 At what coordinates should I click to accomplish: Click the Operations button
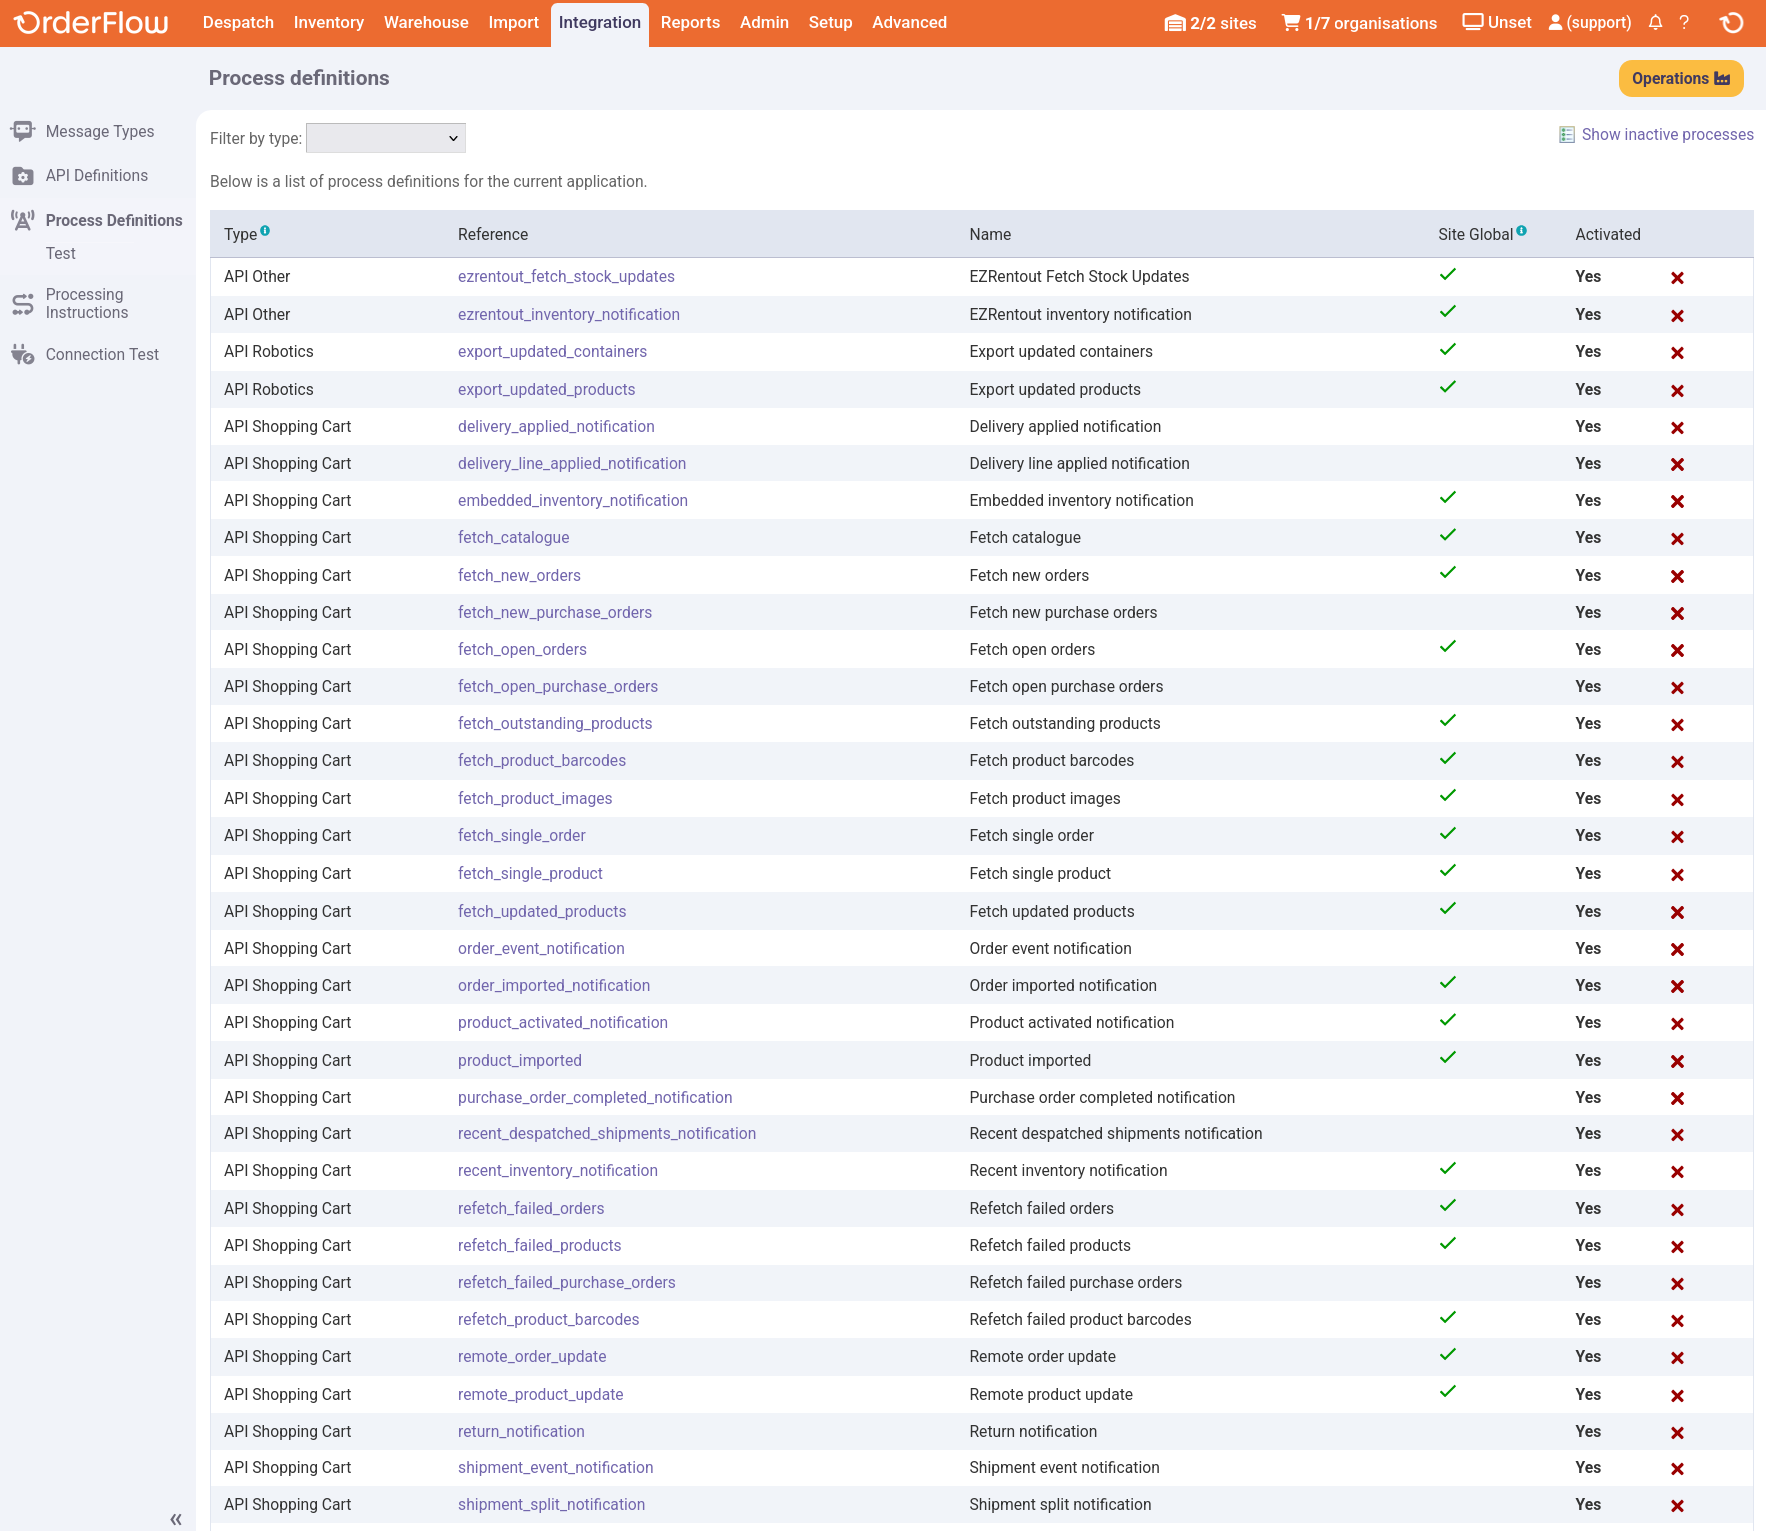pos(1680,79)
